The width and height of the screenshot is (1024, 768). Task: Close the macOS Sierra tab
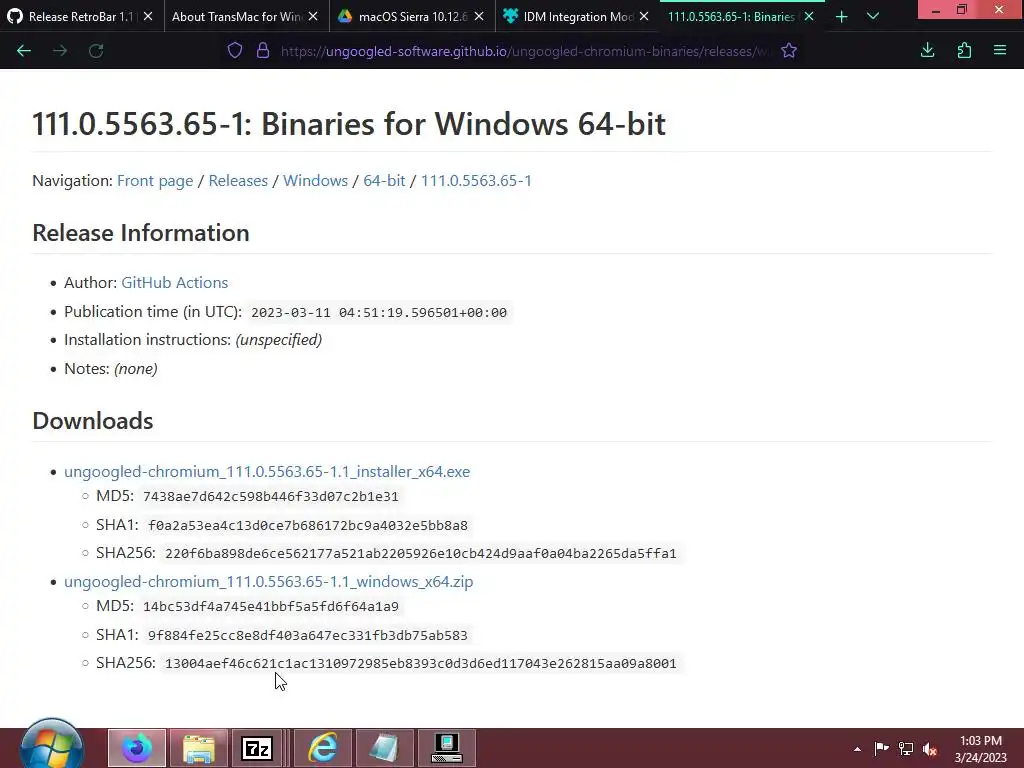coord(479,17)
